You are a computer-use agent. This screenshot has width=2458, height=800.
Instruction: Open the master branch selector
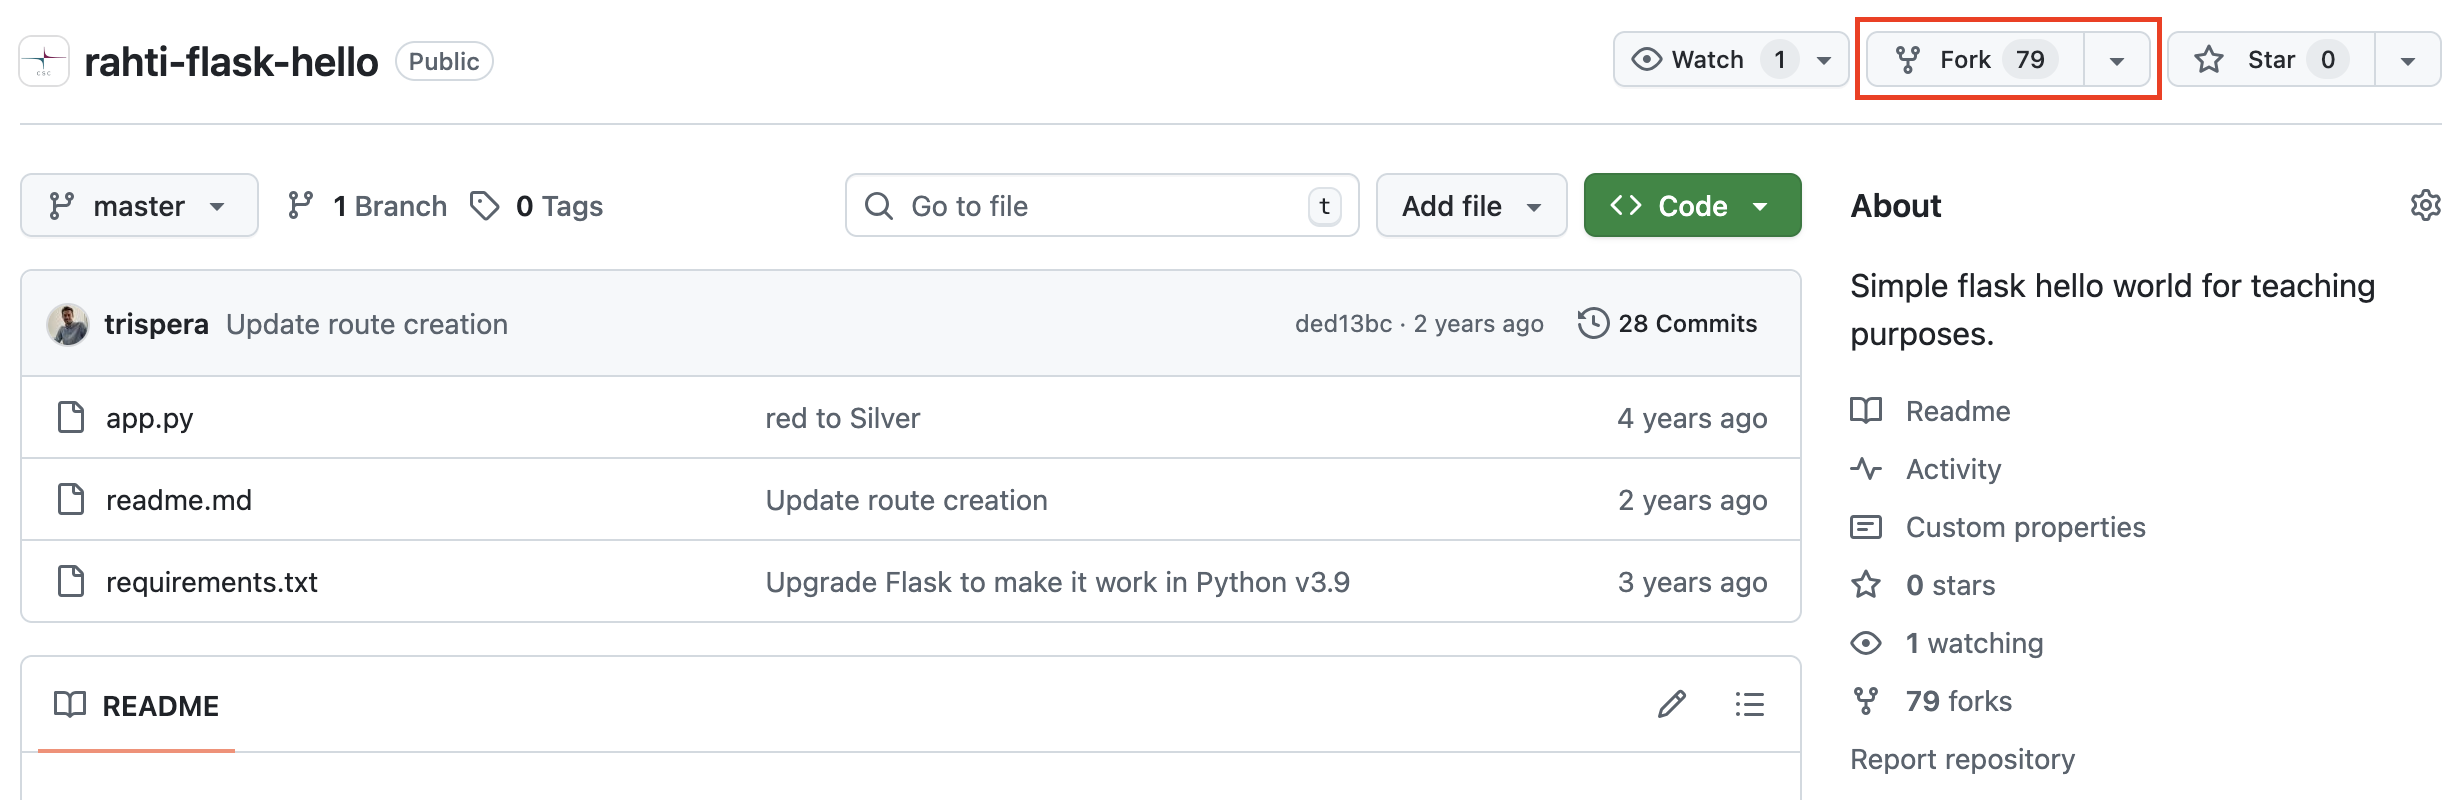[139, 205]
